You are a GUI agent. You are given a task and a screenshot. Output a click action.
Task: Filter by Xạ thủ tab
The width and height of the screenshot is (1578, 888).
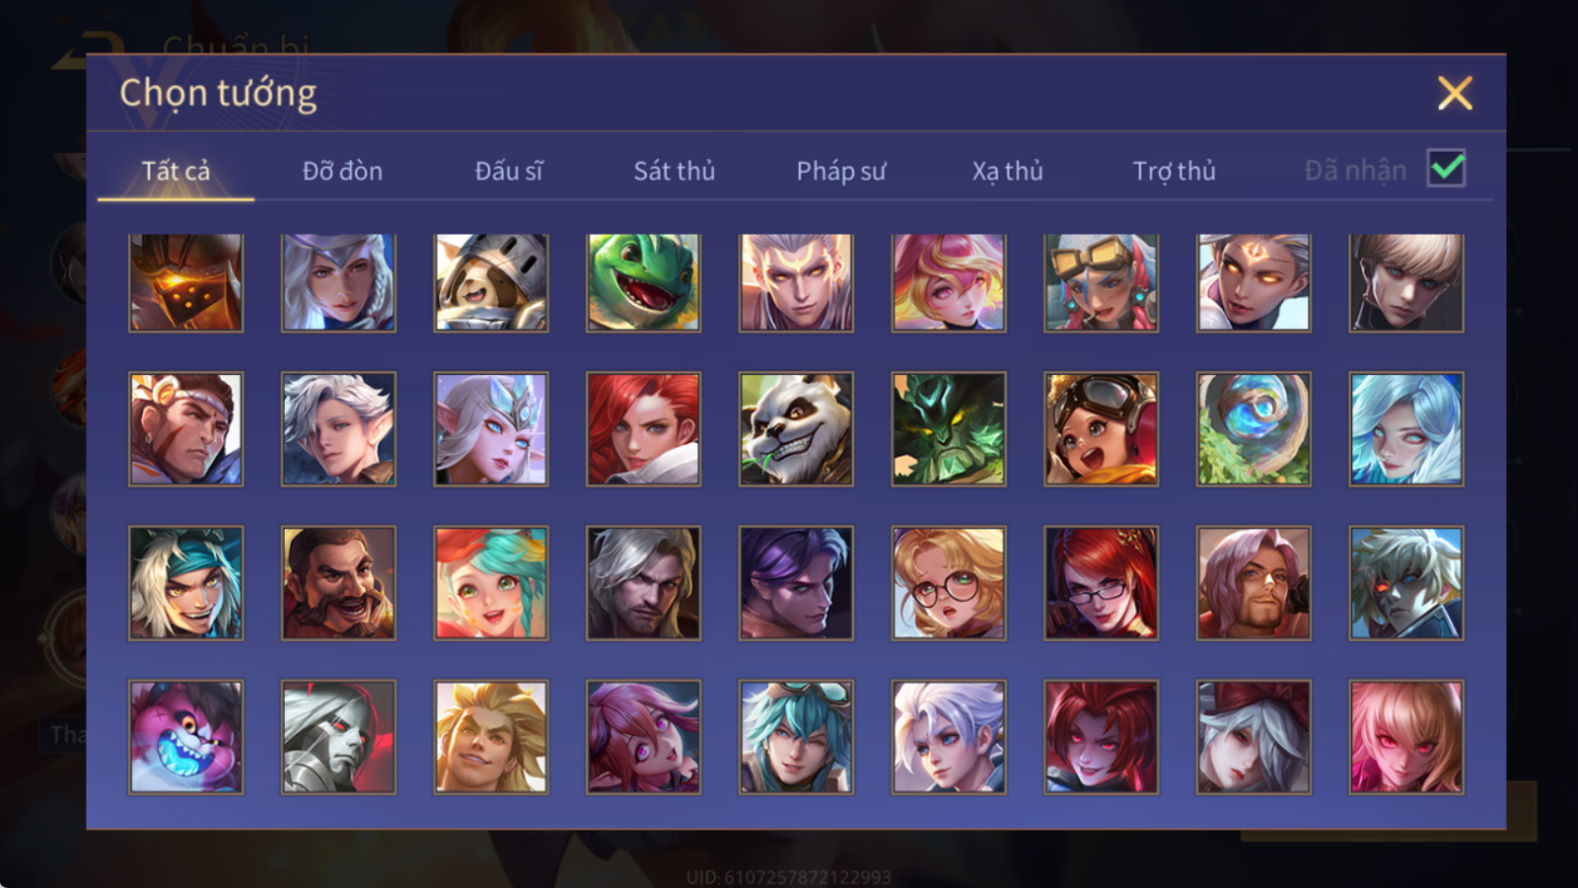pos(1007,171)
